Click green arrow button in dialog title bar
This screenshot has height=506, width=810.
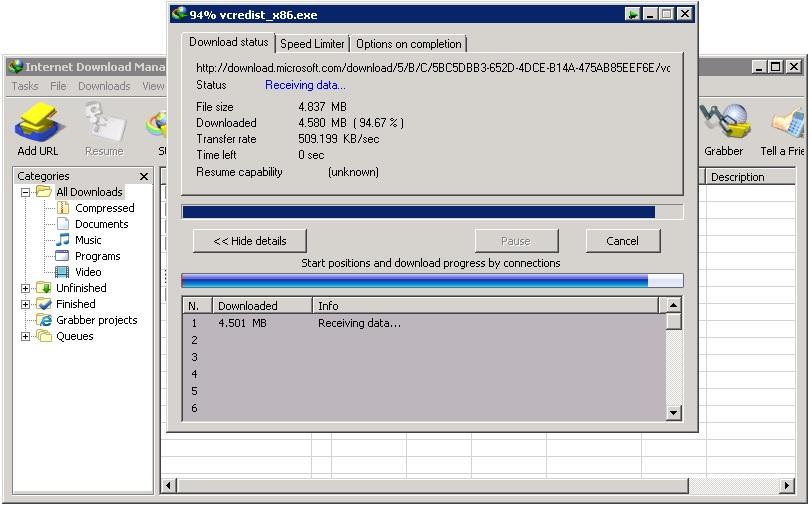pyautogui.click(x=632, y=14)
